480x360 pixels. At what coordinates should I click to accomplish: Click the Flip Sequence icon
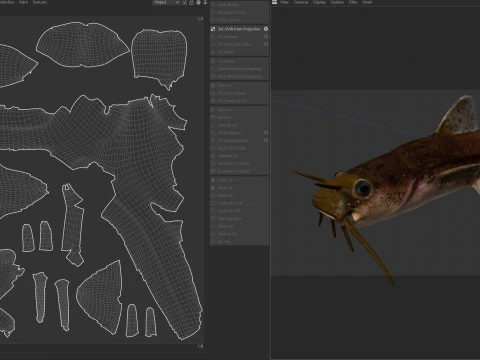tap(213, 218)
